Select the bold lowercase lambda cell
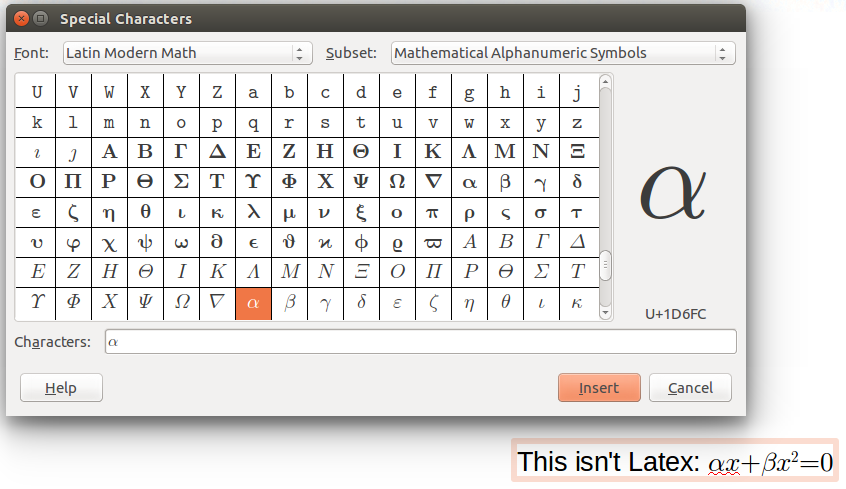The image size is (846, 489). (x=253, y=212)
